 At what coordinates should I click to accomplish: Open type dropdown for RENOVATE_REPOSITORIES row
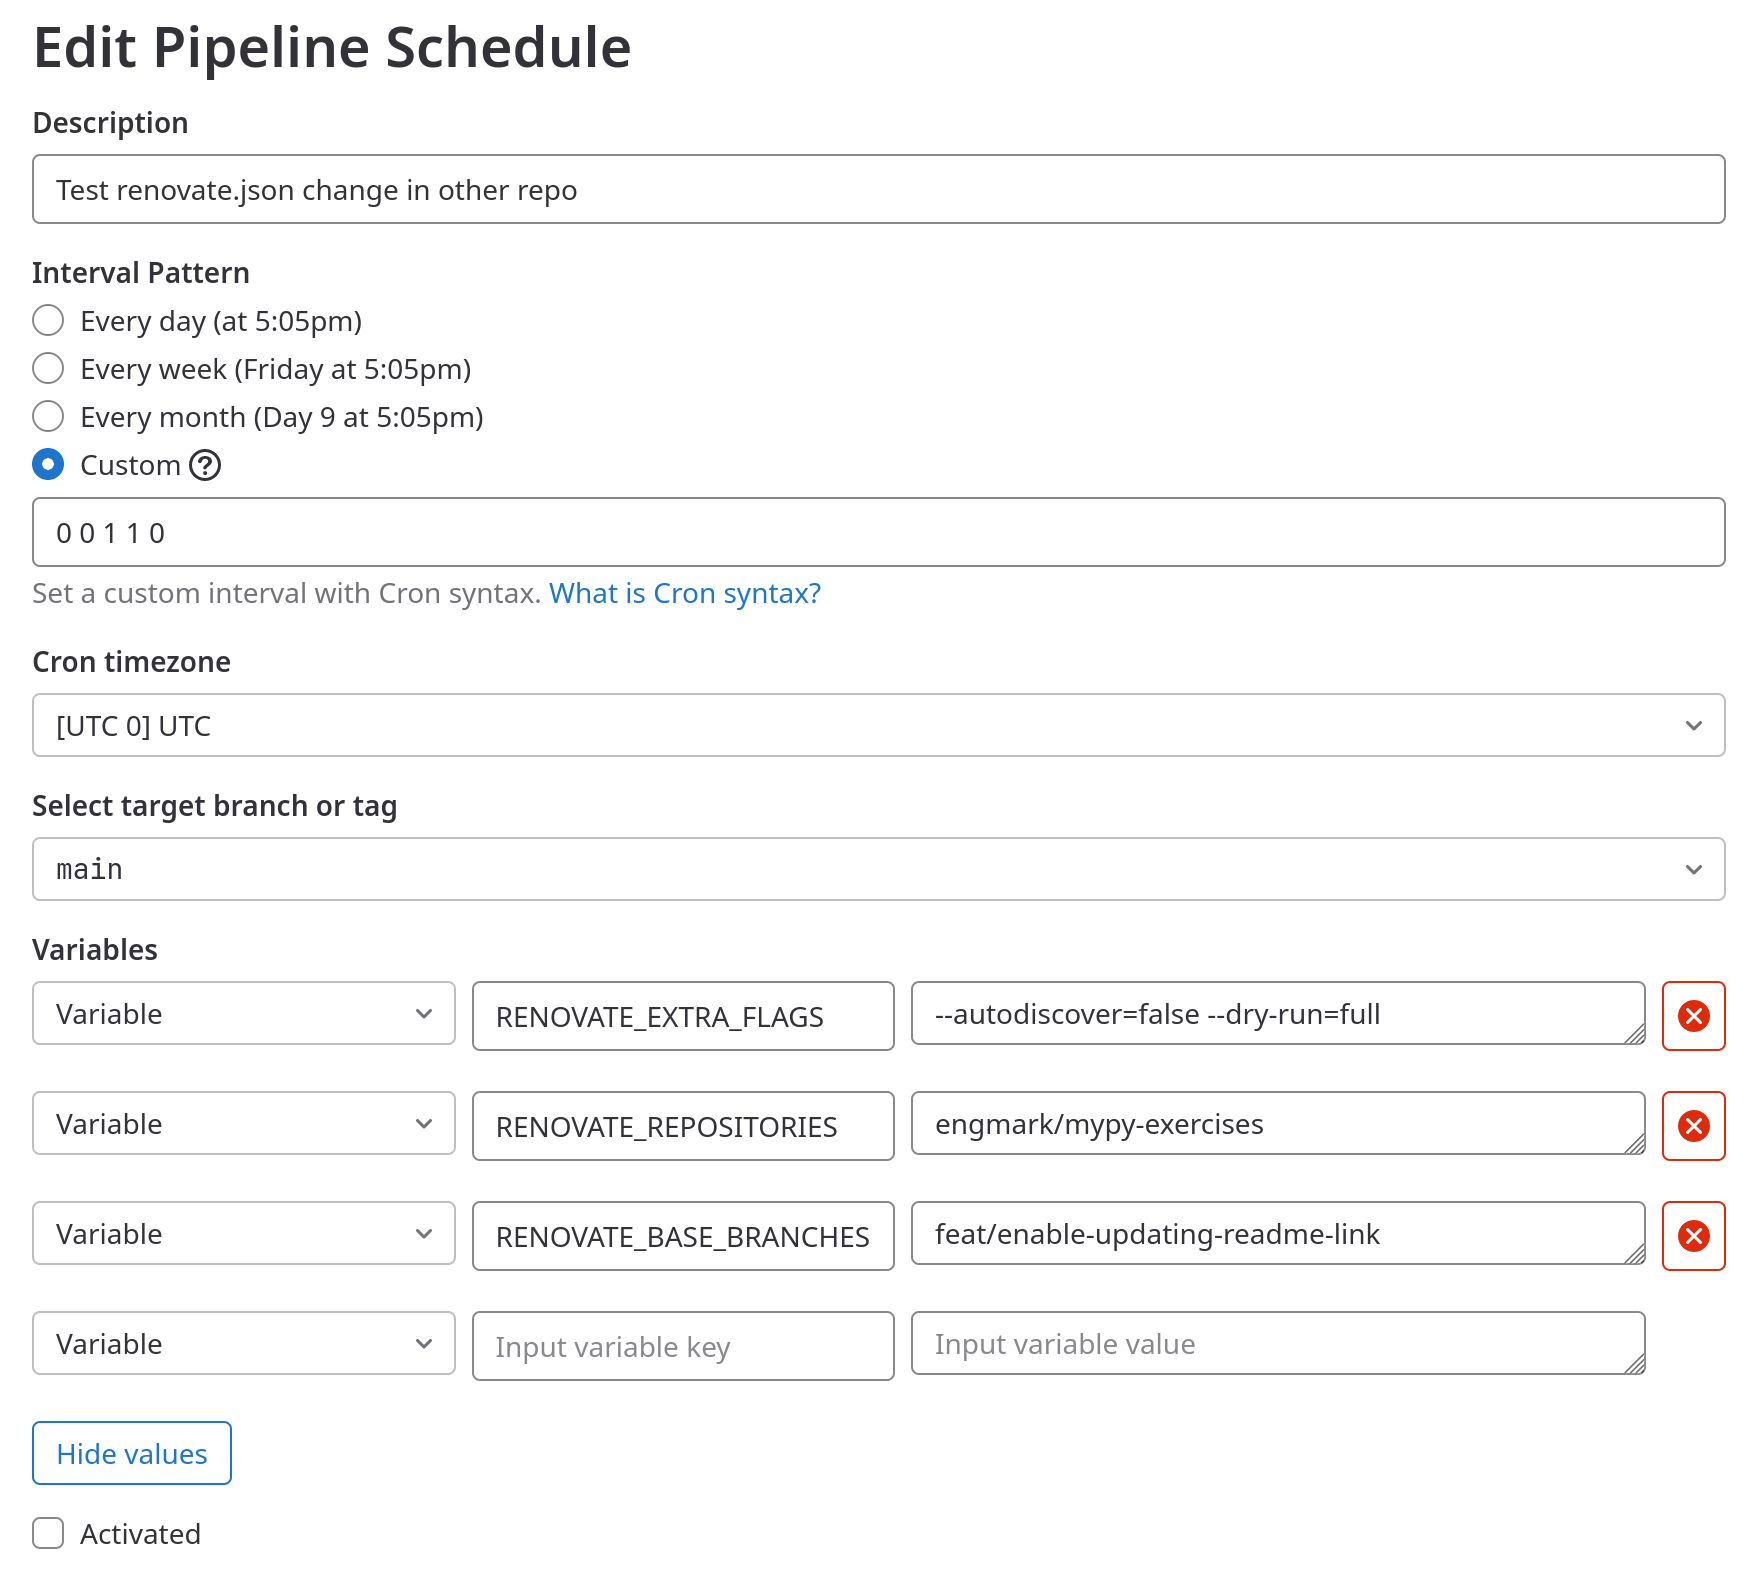[x=243, y=1124]
